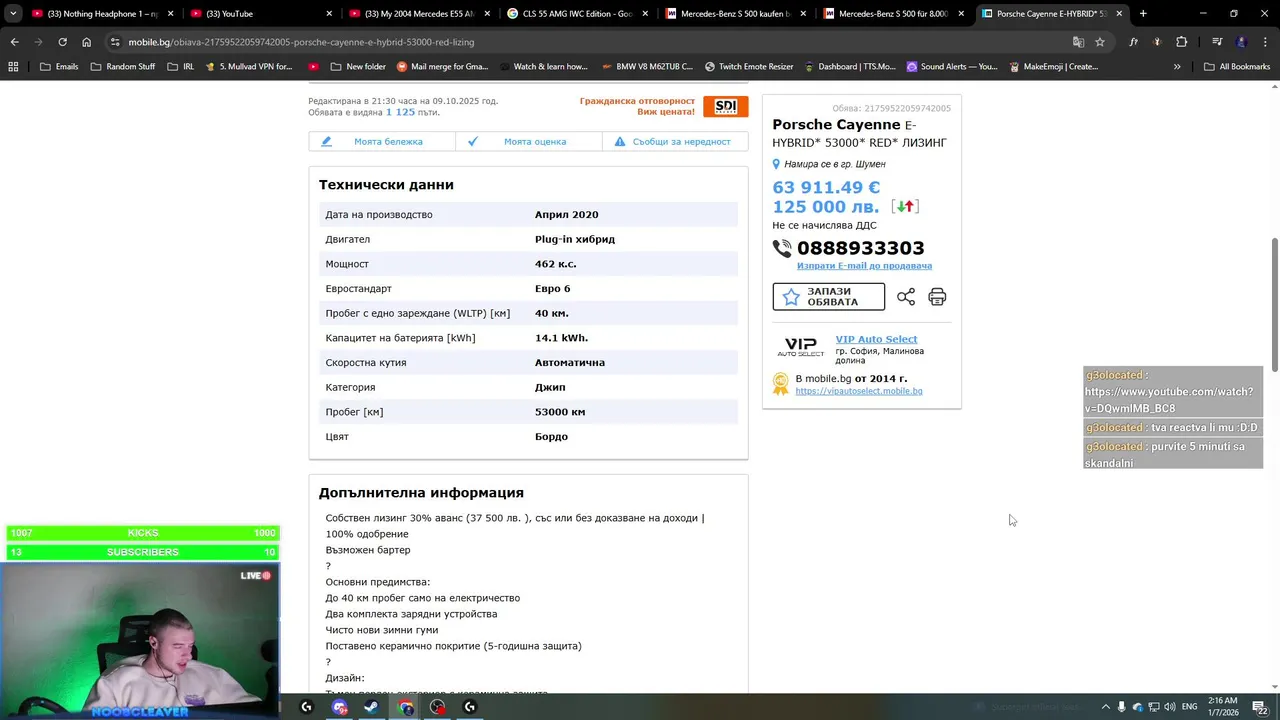Open the All Bookmarks folder
Screen dimensions: 1280x720
[x=1237, y=67]
